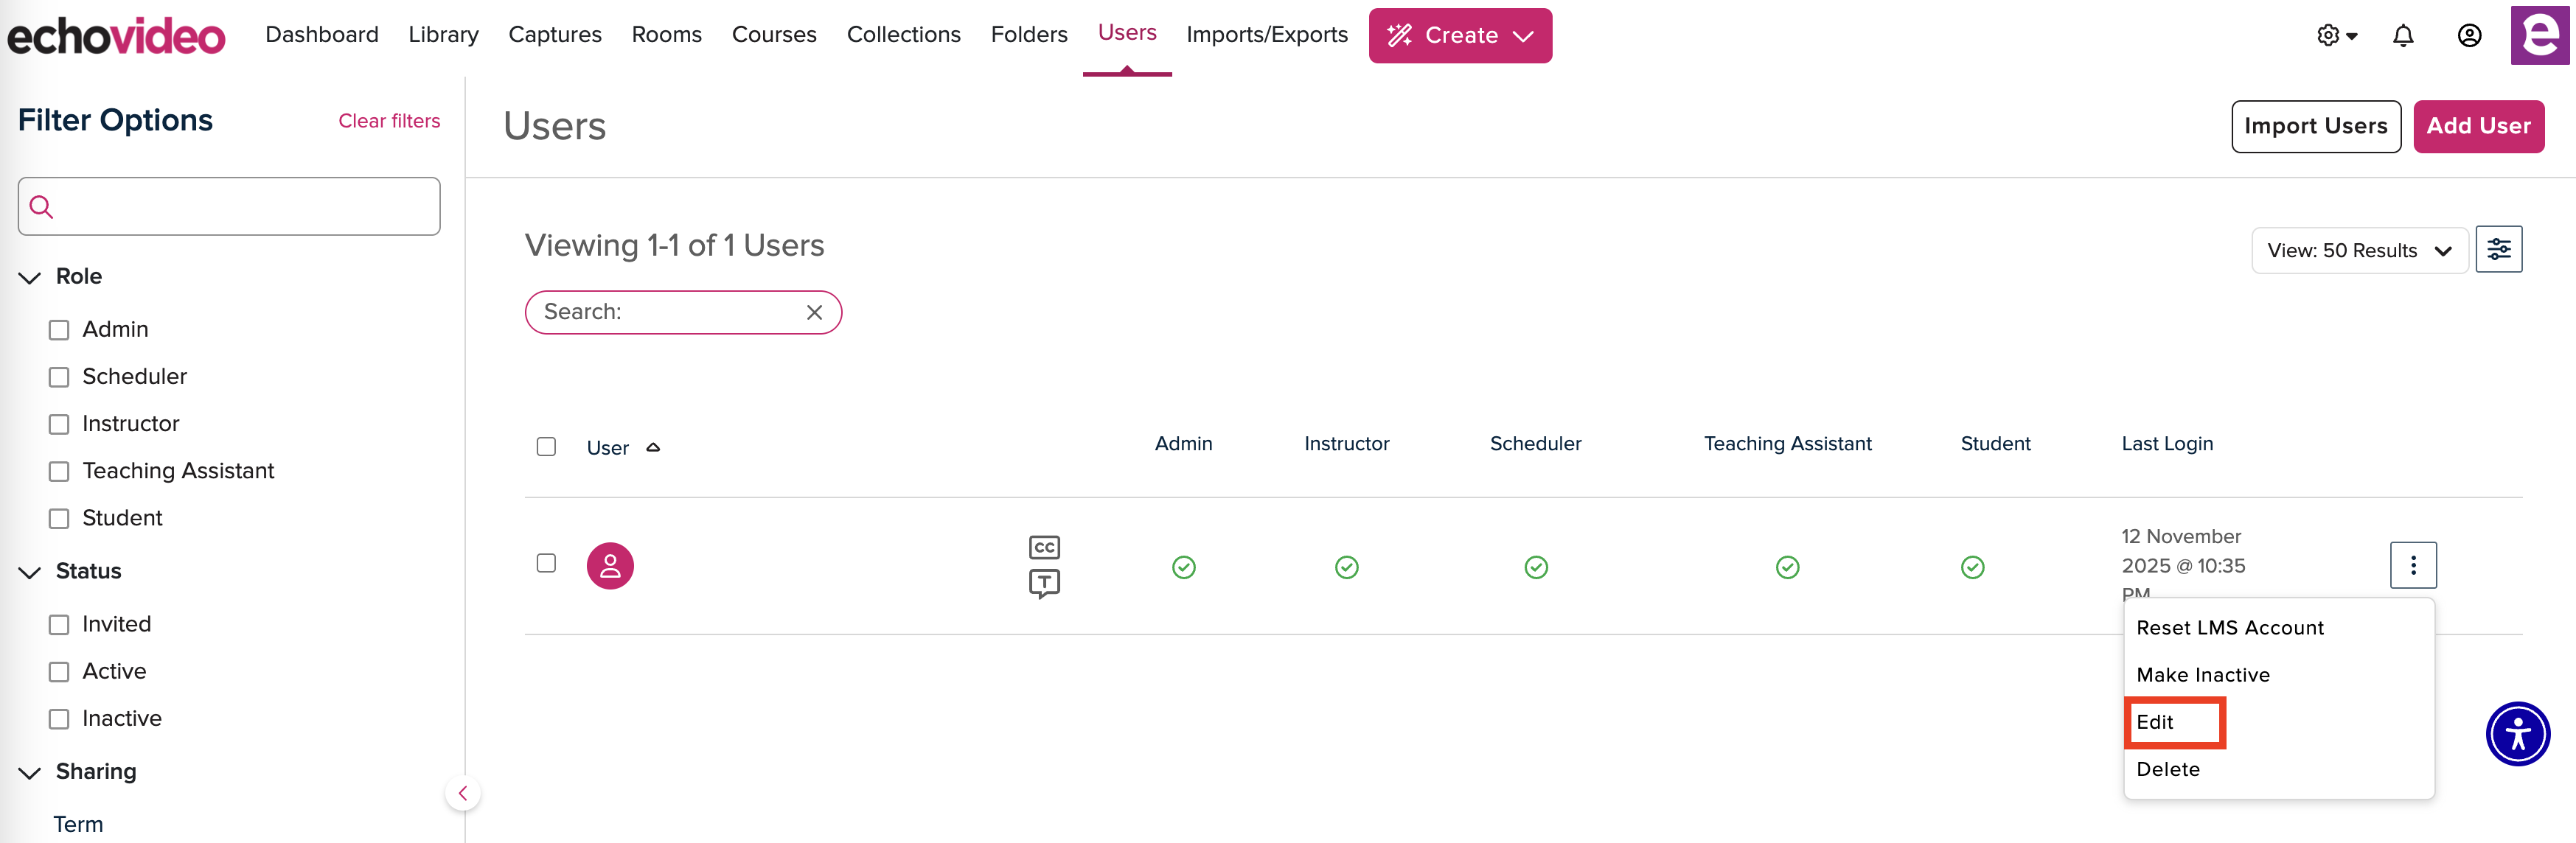The width and height of the screenshot is (2576, 843).
Task: Open the user account profile icon
Action: click(x=2469, y=36)
